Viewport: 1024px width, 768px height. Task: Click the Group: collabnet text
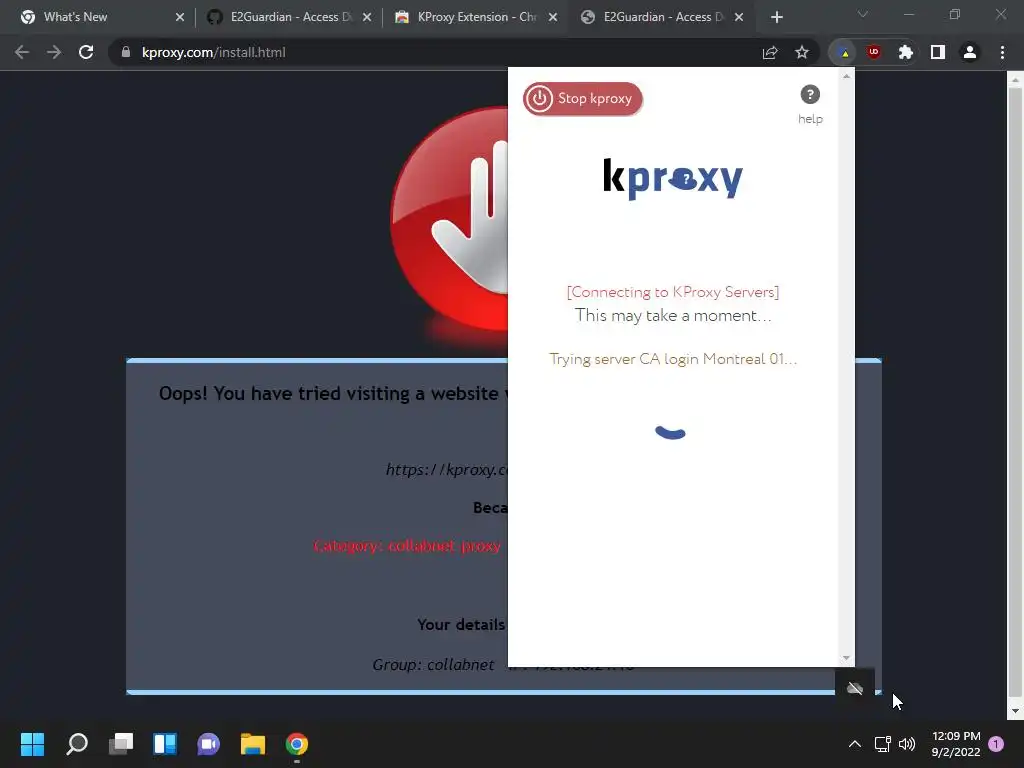coord(433,665)
